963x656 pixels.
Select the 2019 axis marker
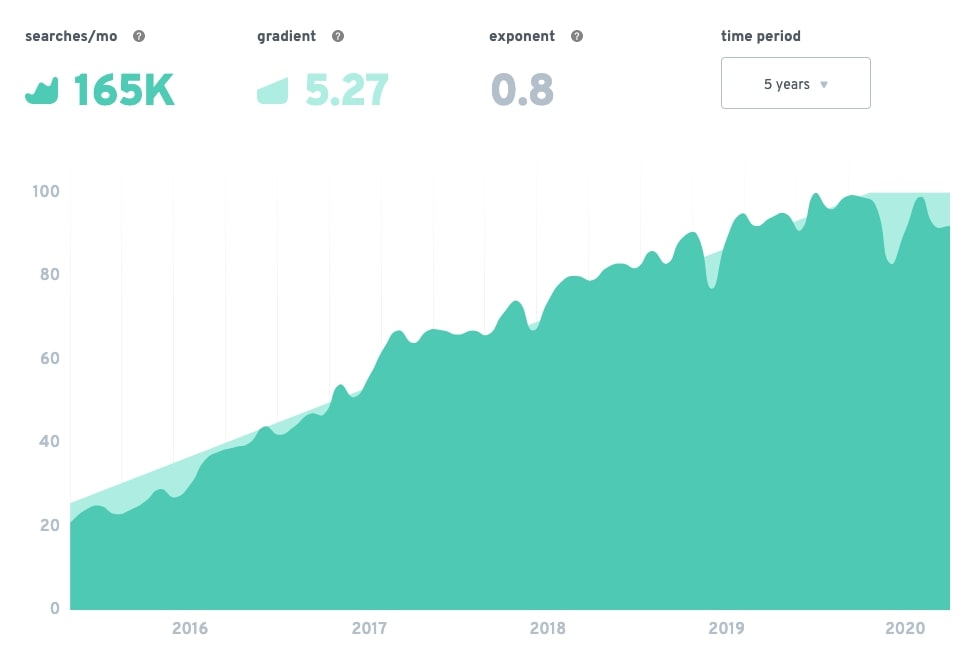pyautogui.click(x=727, y=628)
